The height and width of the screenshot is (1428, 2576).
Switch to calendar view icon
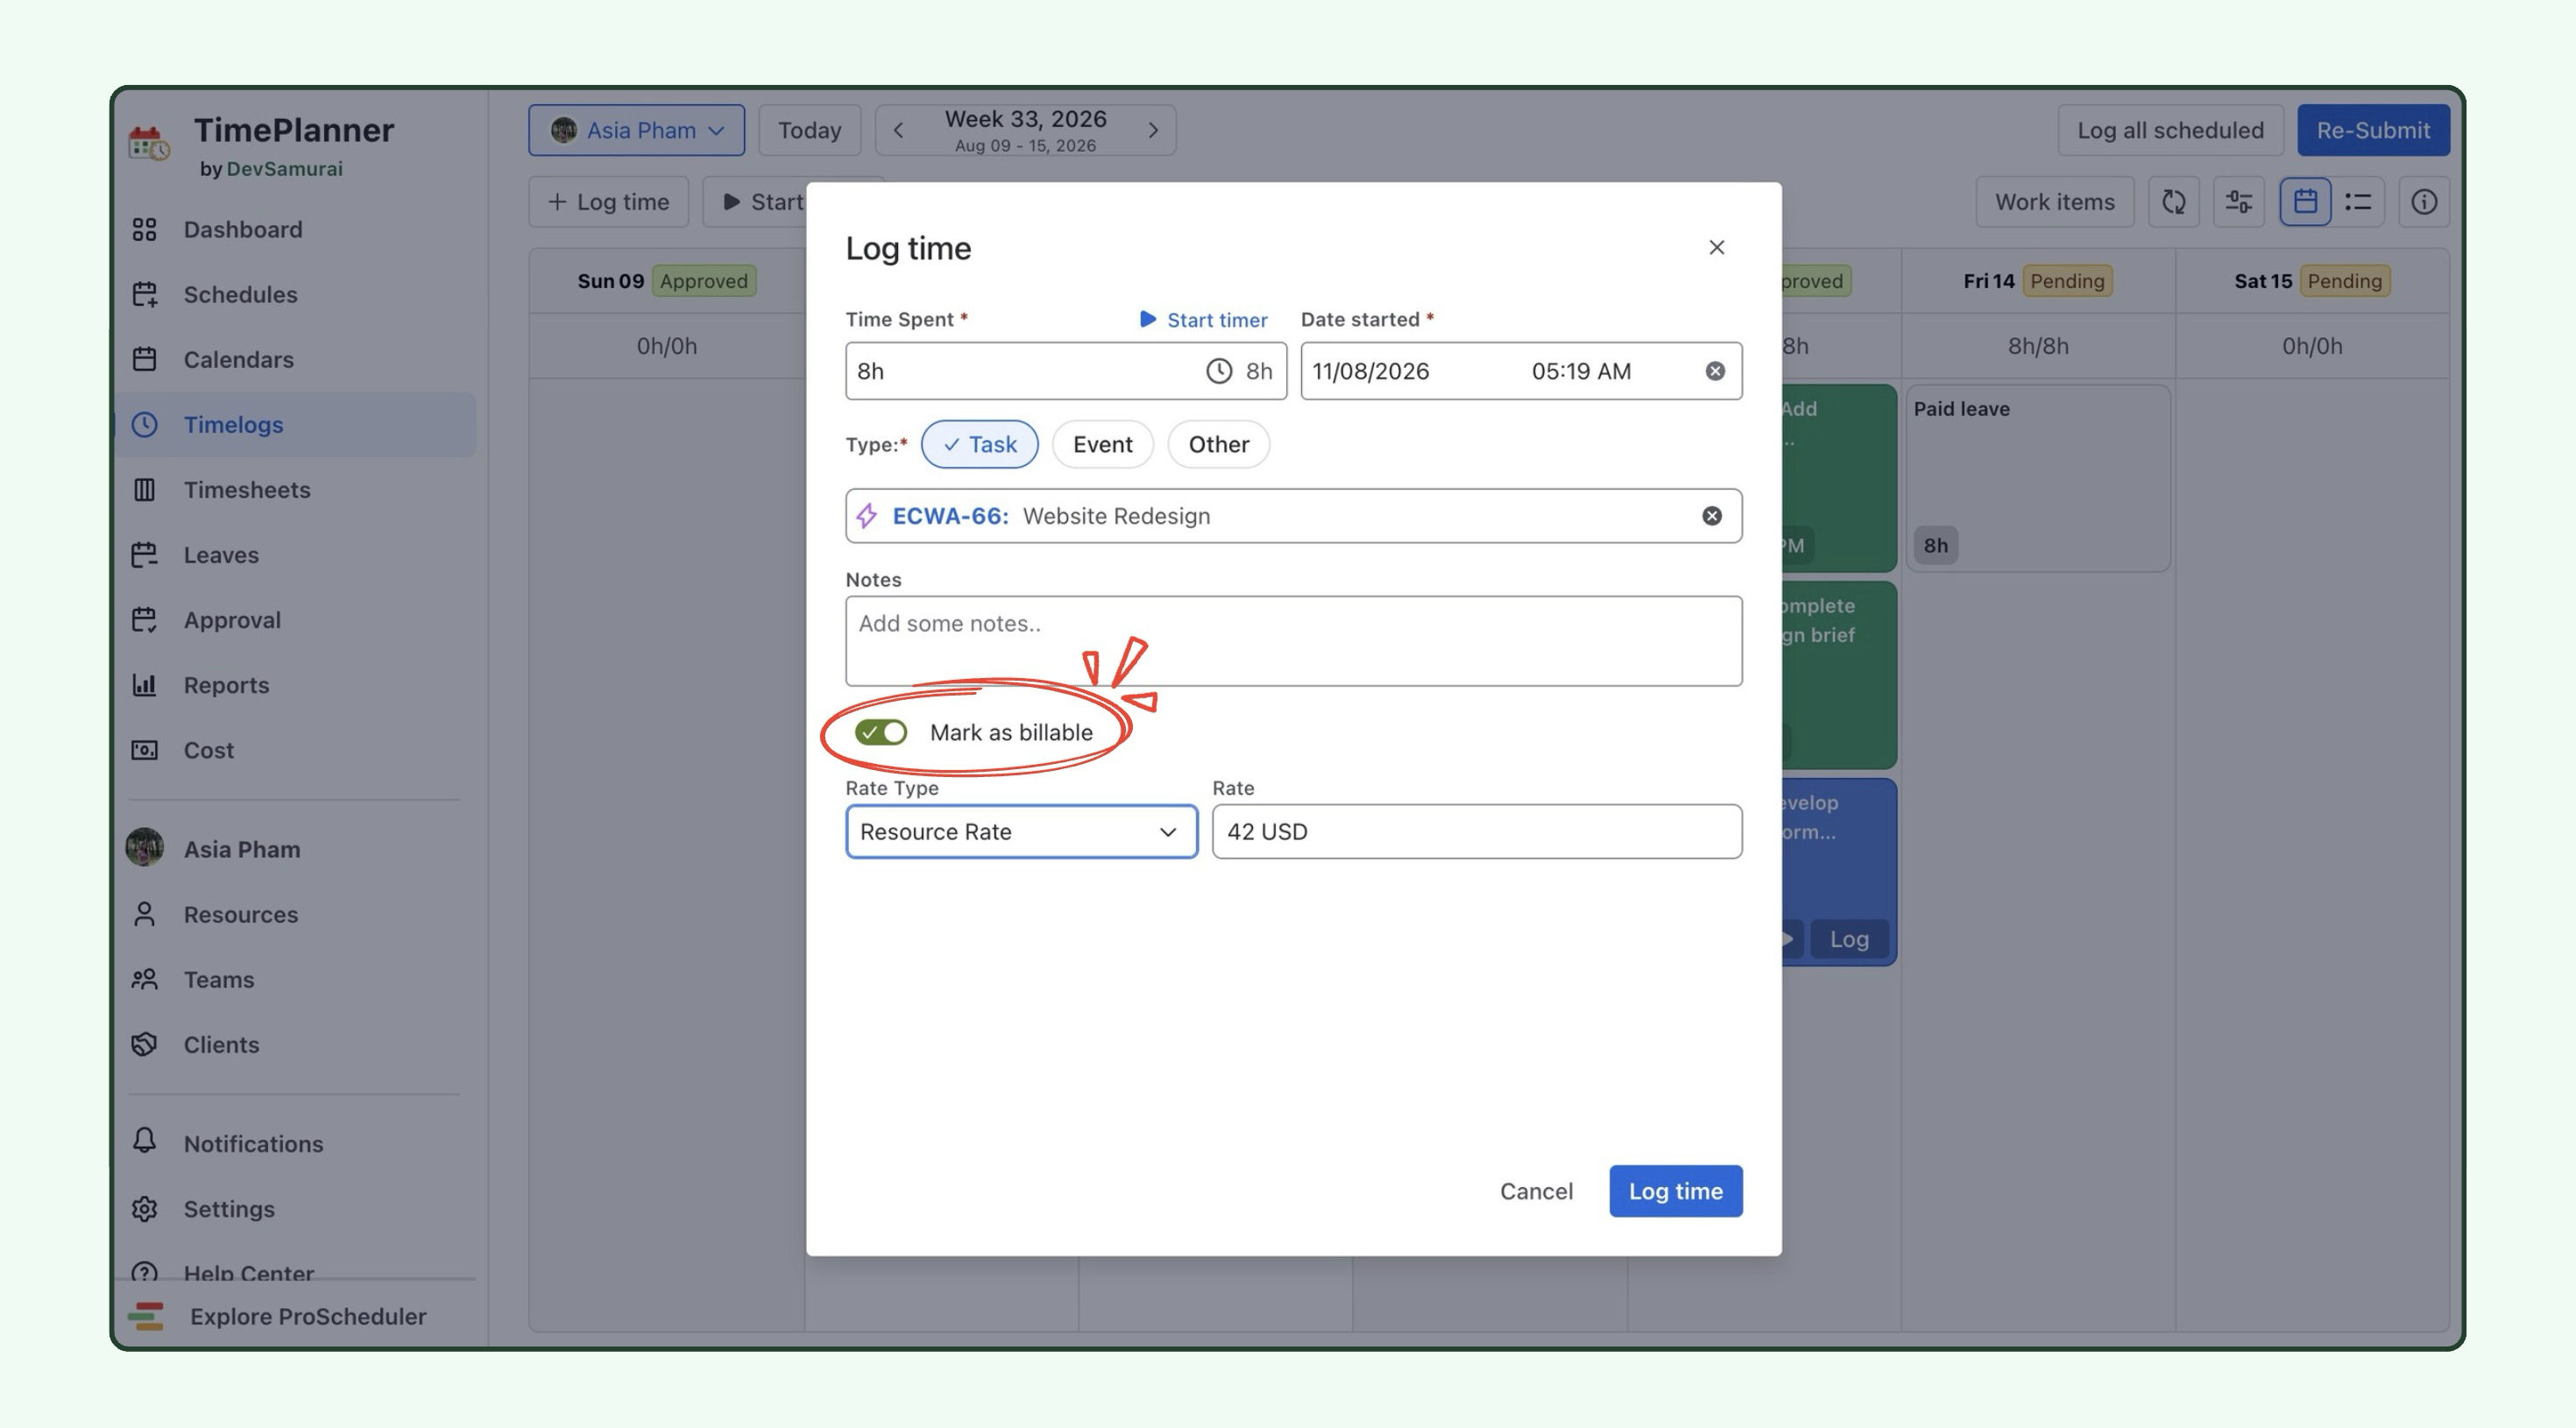(2305, 202)
